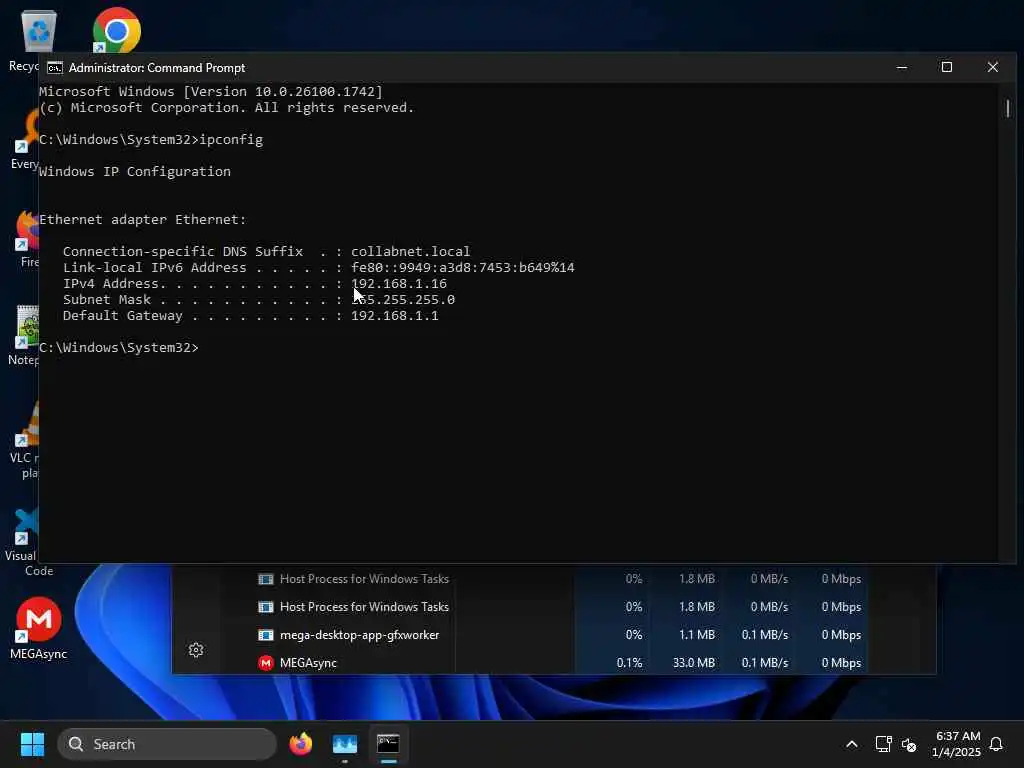Click the Ethernet adapter Ethernet line
Image resolution: width=1024 pixels, height=768 pixels.
click(x=142, y=219)
